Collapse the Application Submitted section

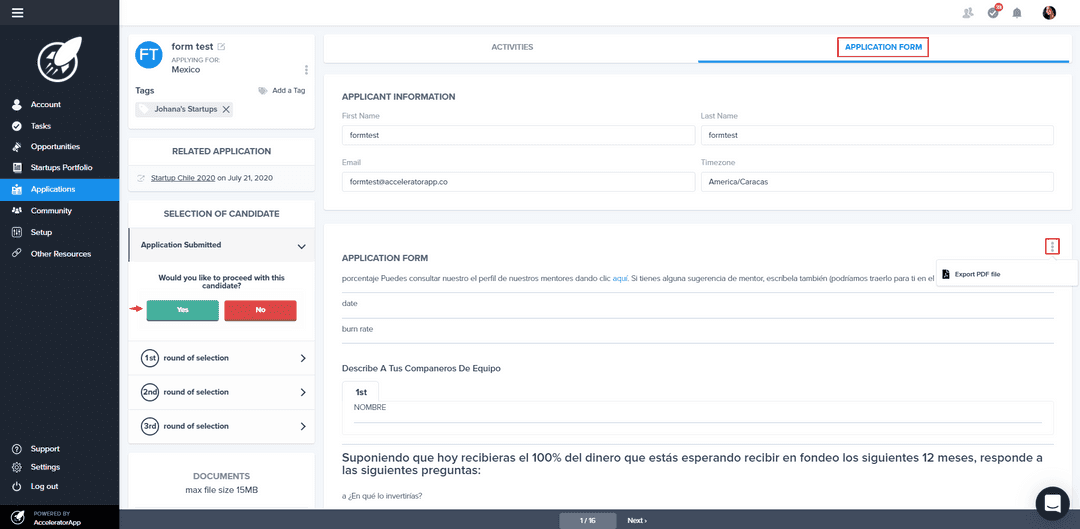pos(301,246)
